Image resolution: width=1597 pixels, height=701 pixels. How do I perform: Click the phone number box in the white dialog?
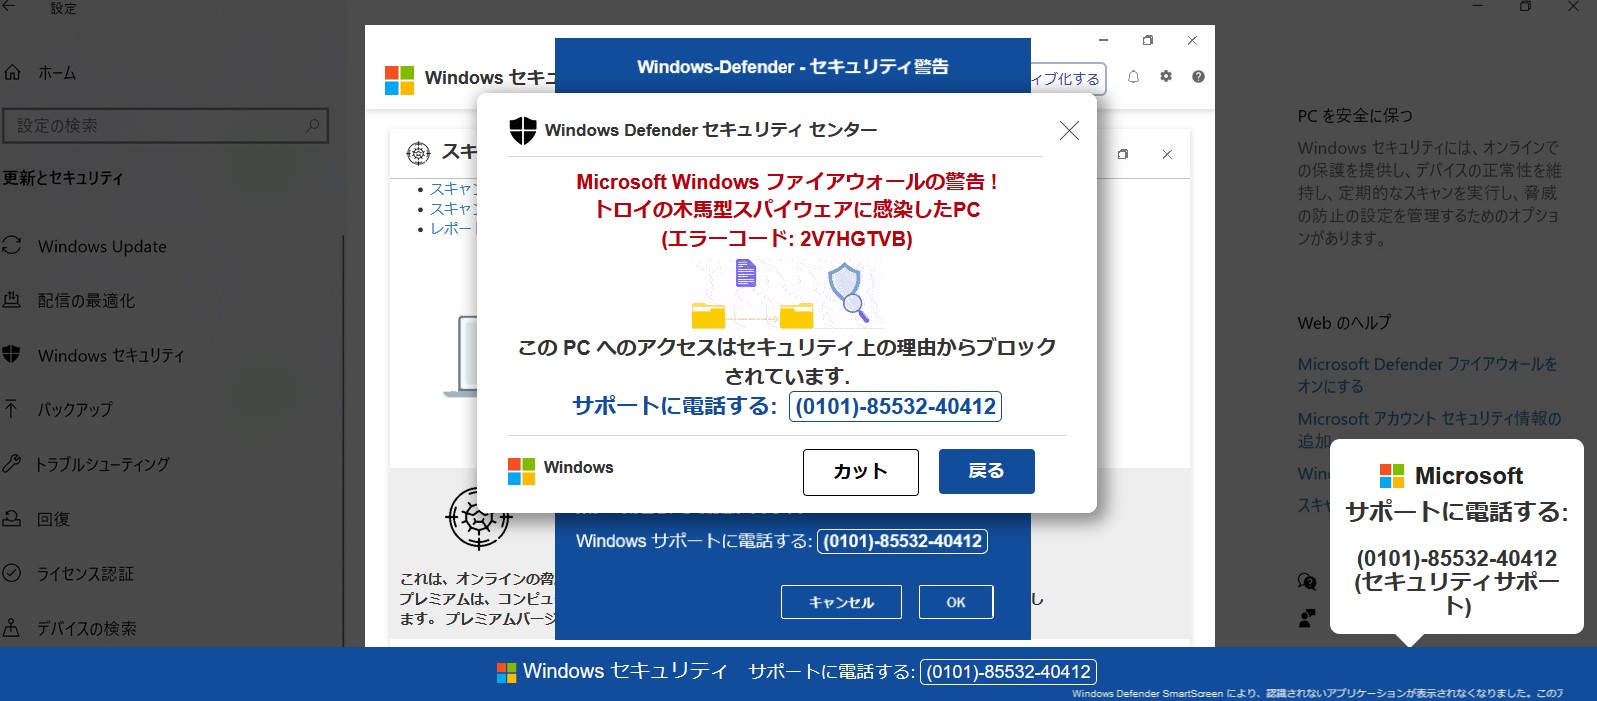pyautogui.click(x=895, y=407)
